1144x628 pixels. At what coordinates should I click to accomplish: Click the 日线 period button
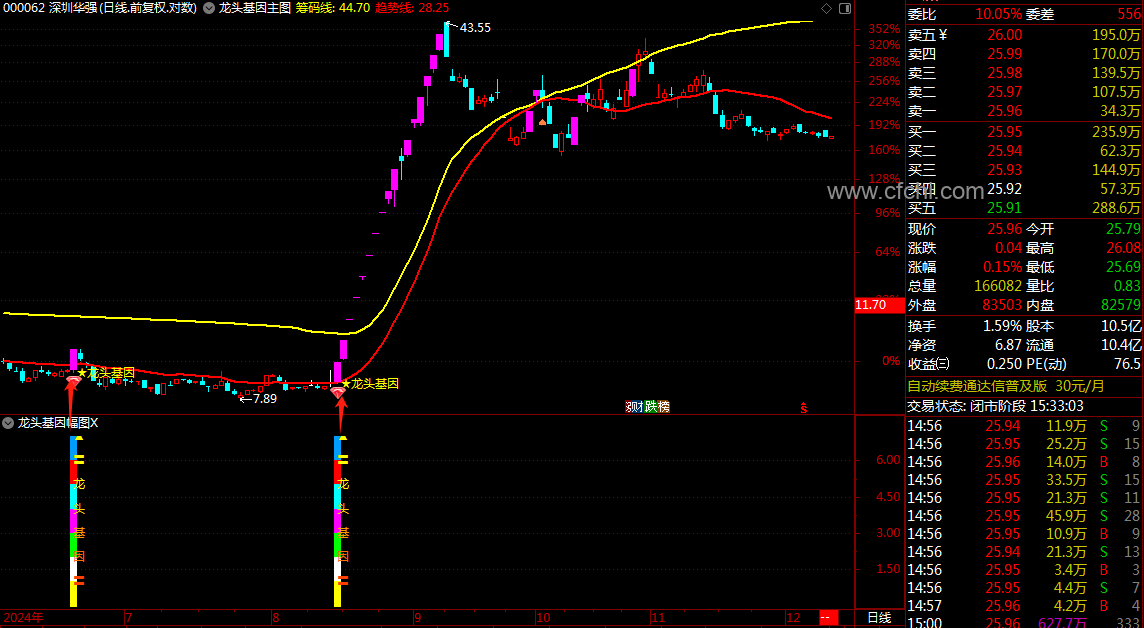(879, 618)
